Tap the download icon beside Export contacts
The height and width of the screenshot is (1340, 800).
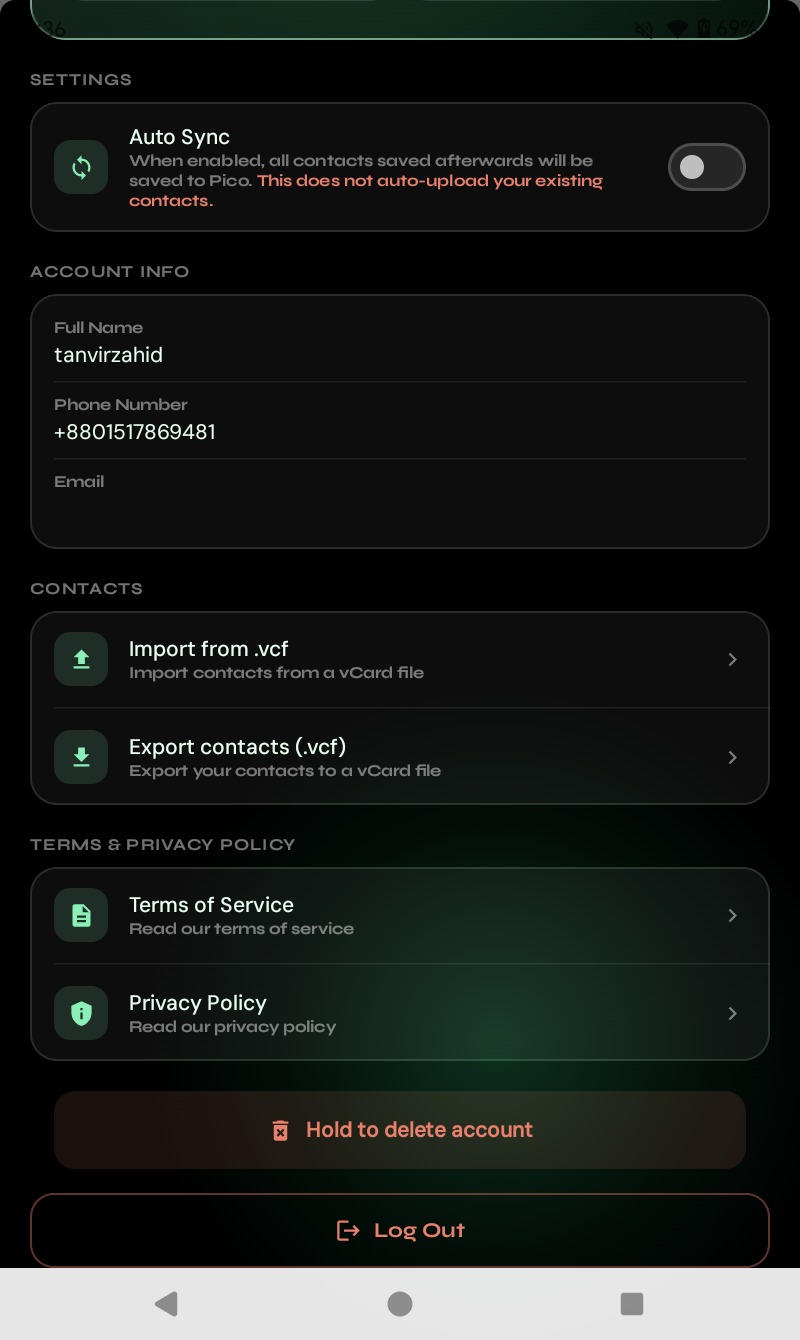(x=81, y=757)
